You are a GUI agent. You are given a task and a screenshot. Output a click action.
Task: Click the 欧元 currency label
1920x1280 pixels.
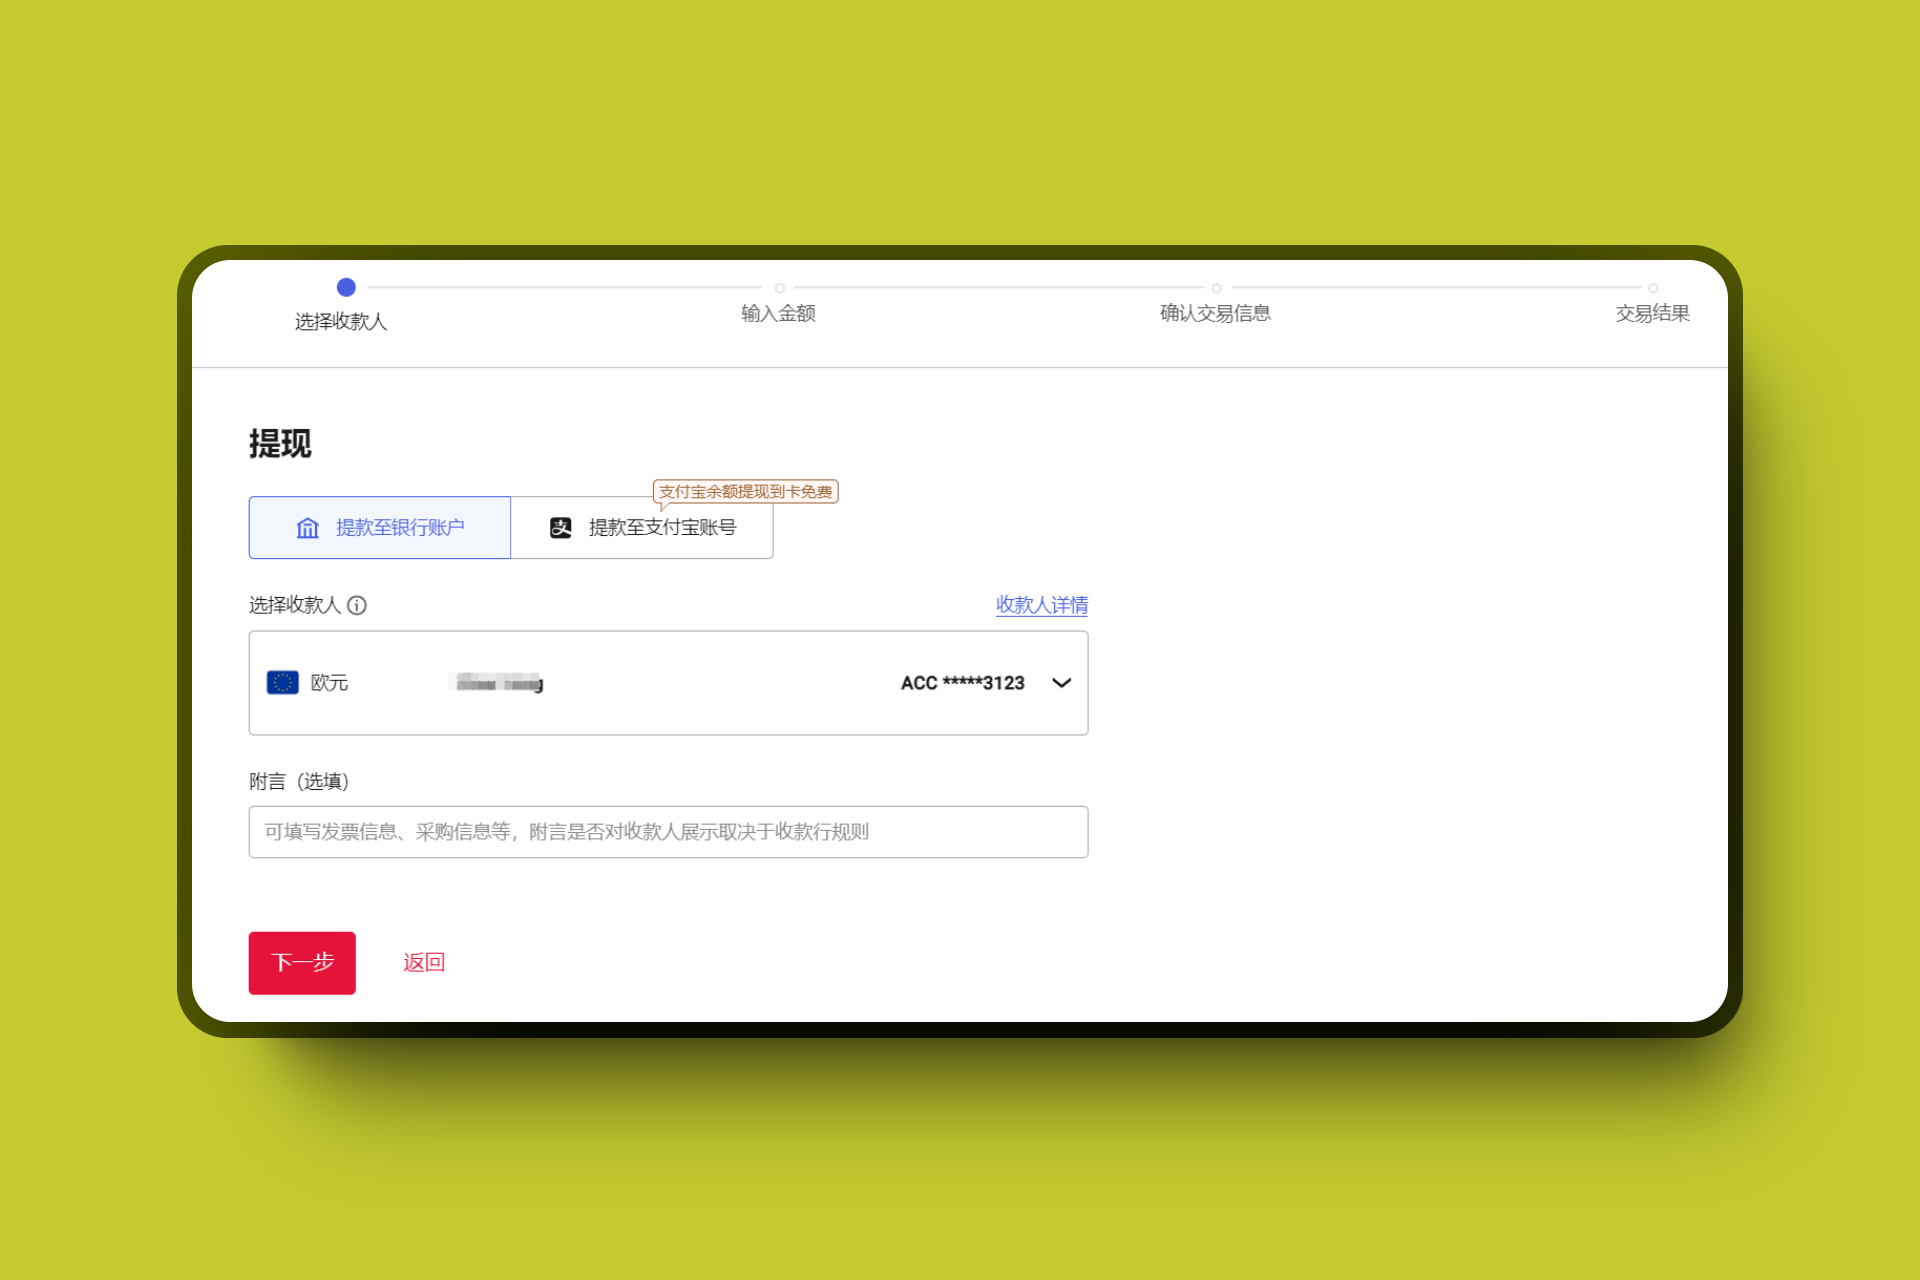(329, 683)
